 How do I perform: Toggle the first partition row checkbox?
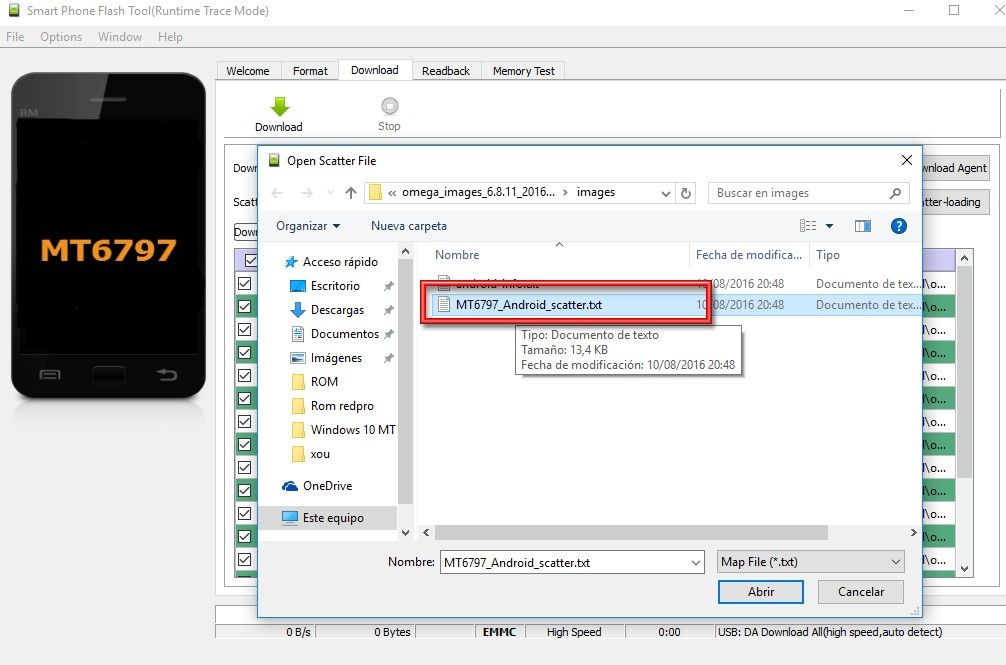coord(244,283)
